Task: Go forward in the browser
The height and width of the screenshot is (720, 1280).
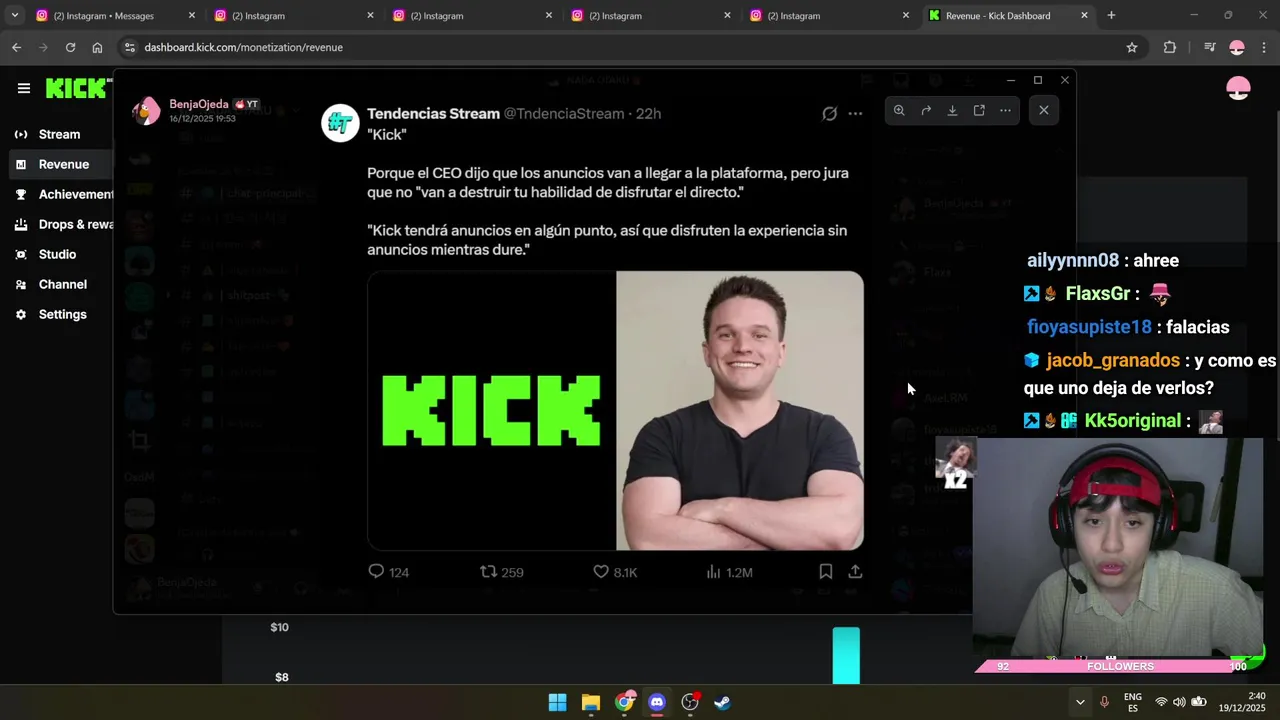Action: point(43,47)
